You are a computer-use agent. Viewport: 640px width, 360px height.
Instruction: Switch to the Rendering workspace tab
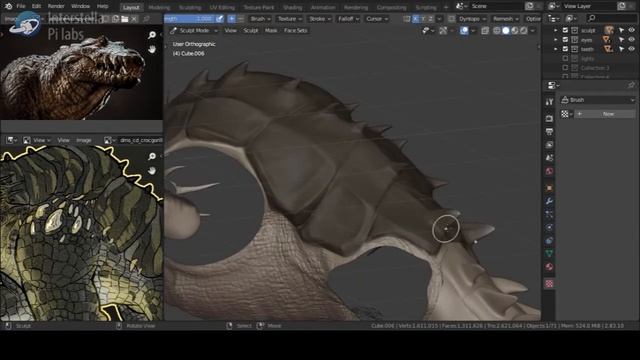click(x=356, y=7)
